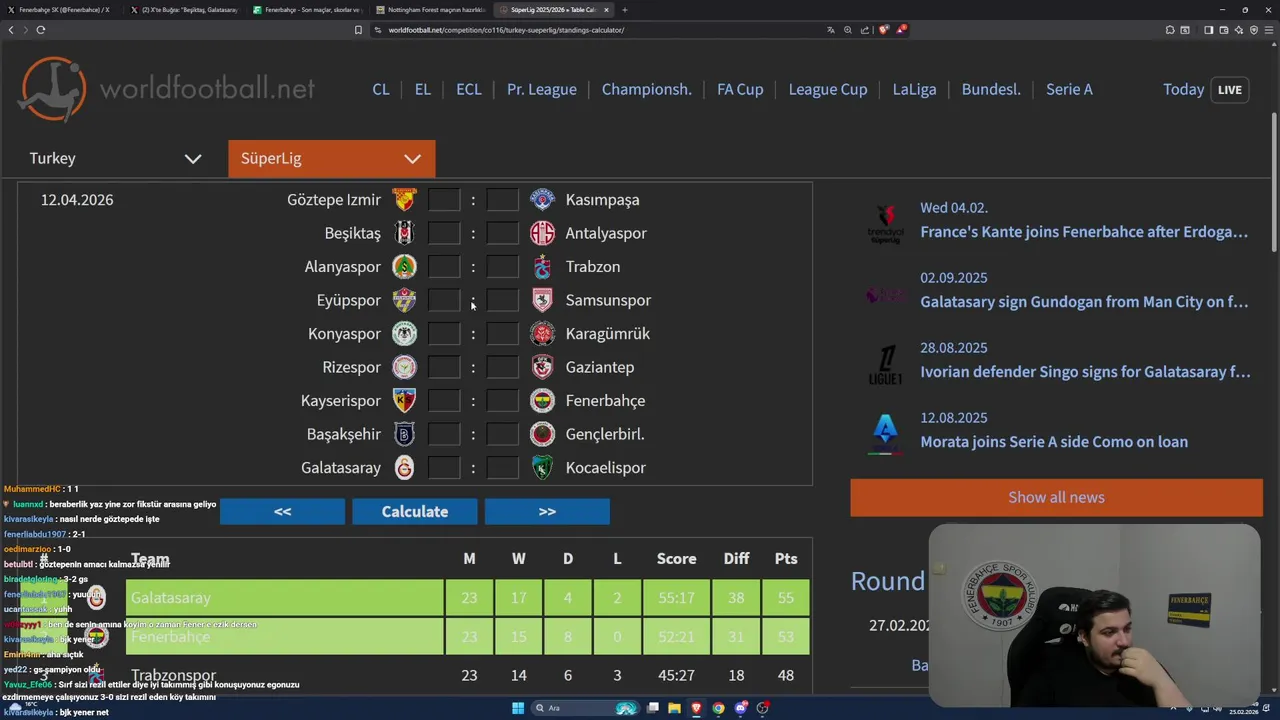Click Karagümrük club crest

tap(542, 334)
